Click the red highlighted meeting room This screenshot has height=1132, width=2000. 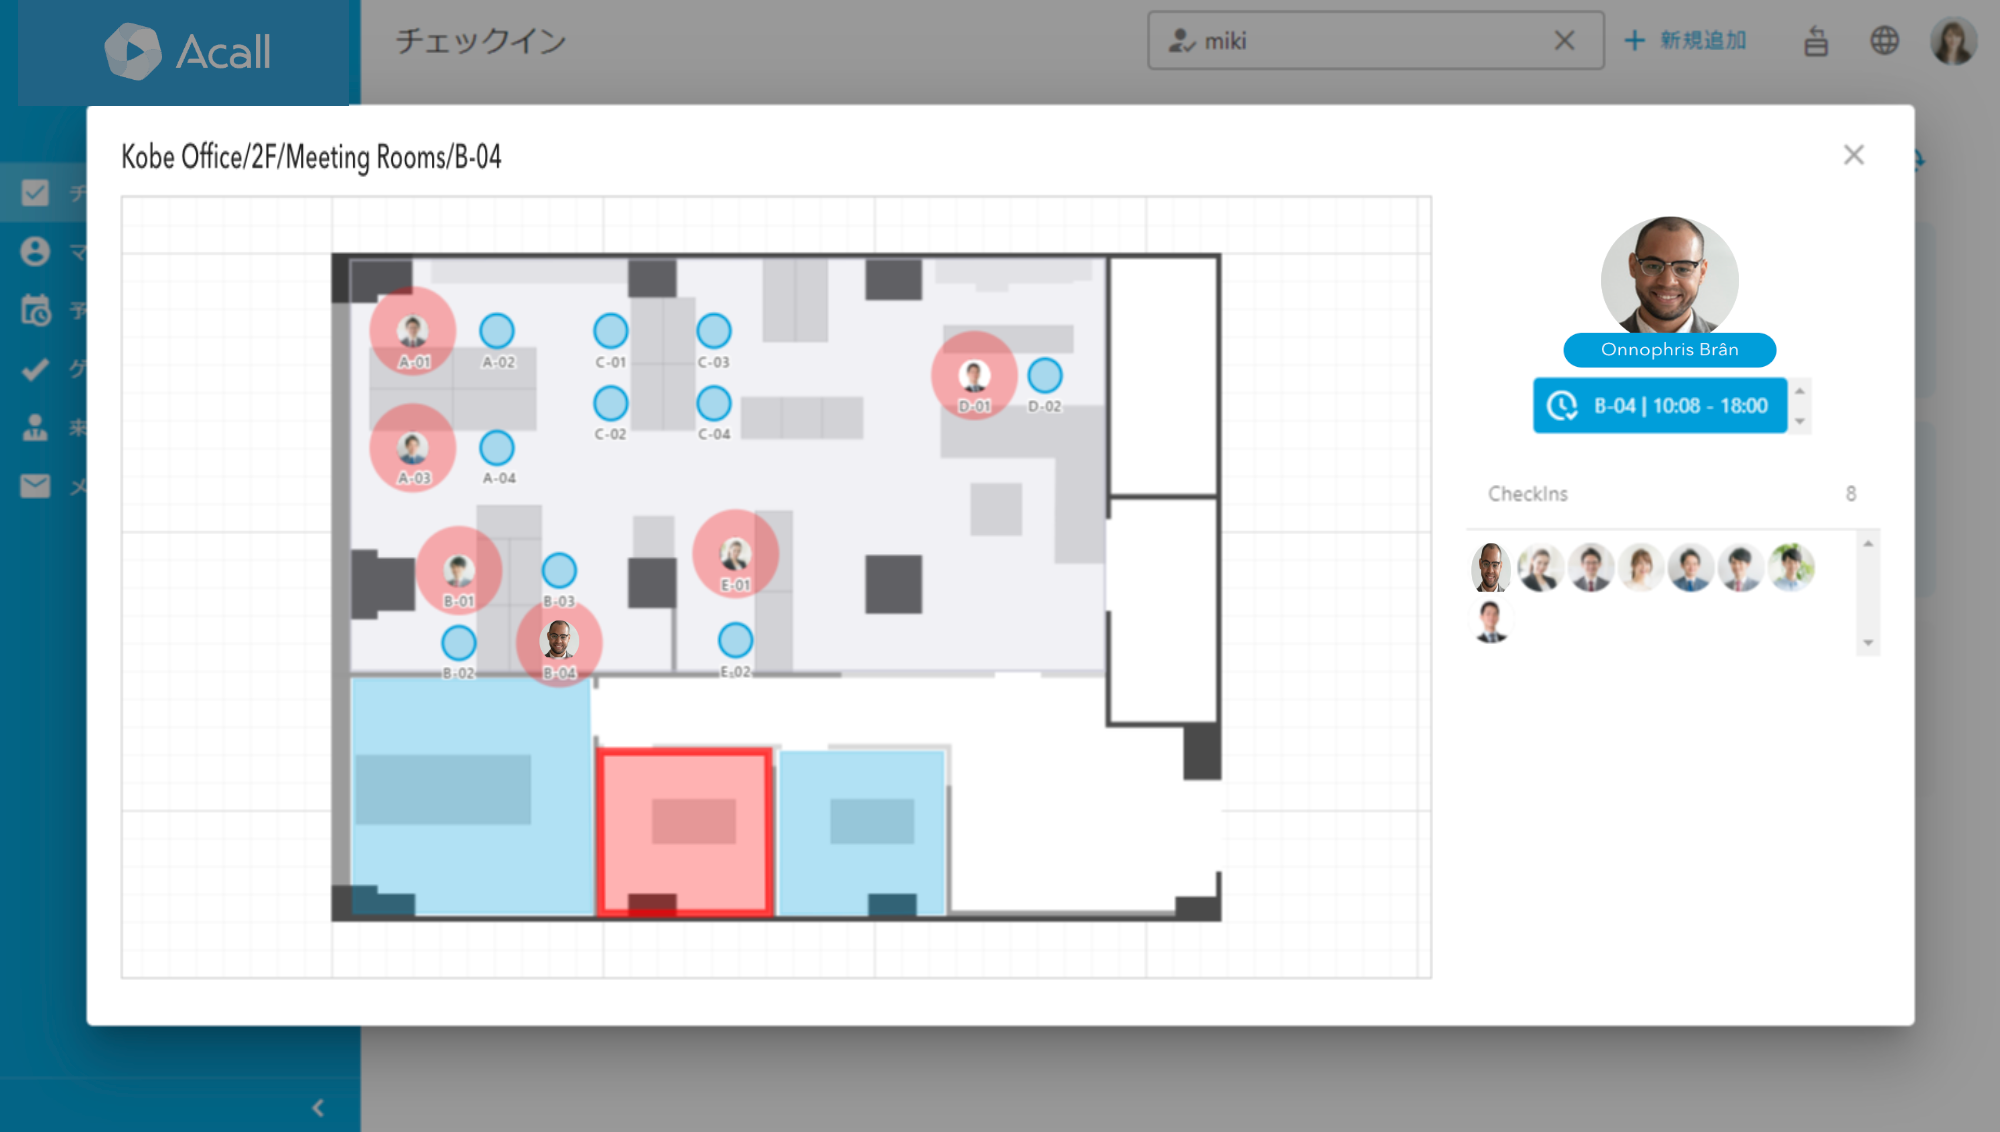coord(685,830)
